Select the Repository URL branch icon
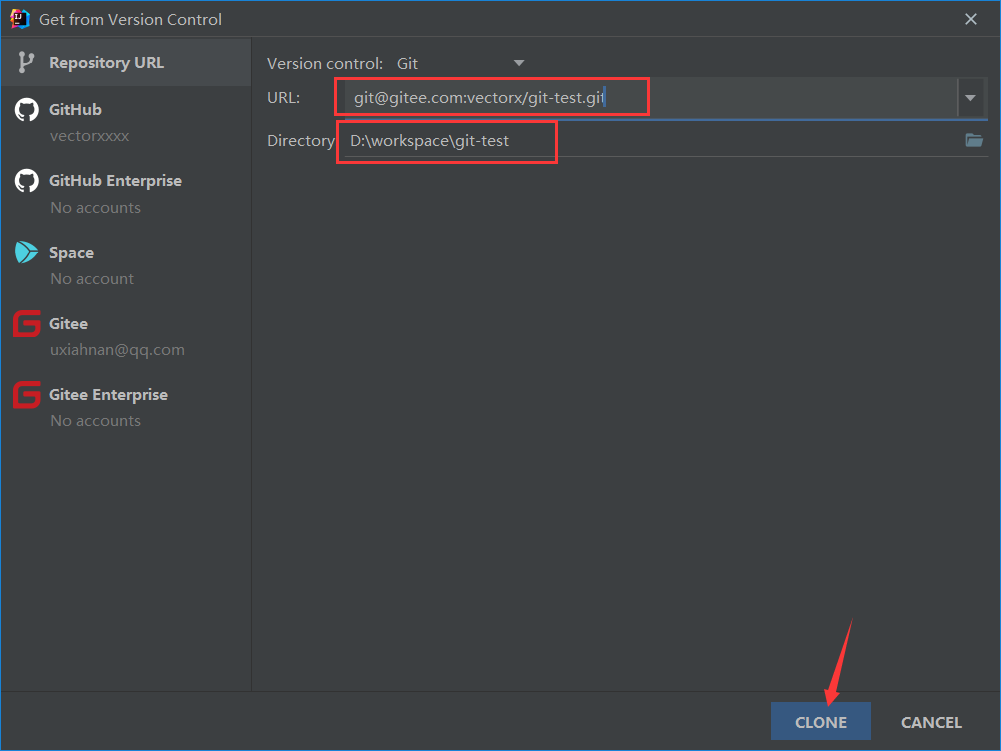This screenshot has width=1001, height=751. click(x=26, y=63)
